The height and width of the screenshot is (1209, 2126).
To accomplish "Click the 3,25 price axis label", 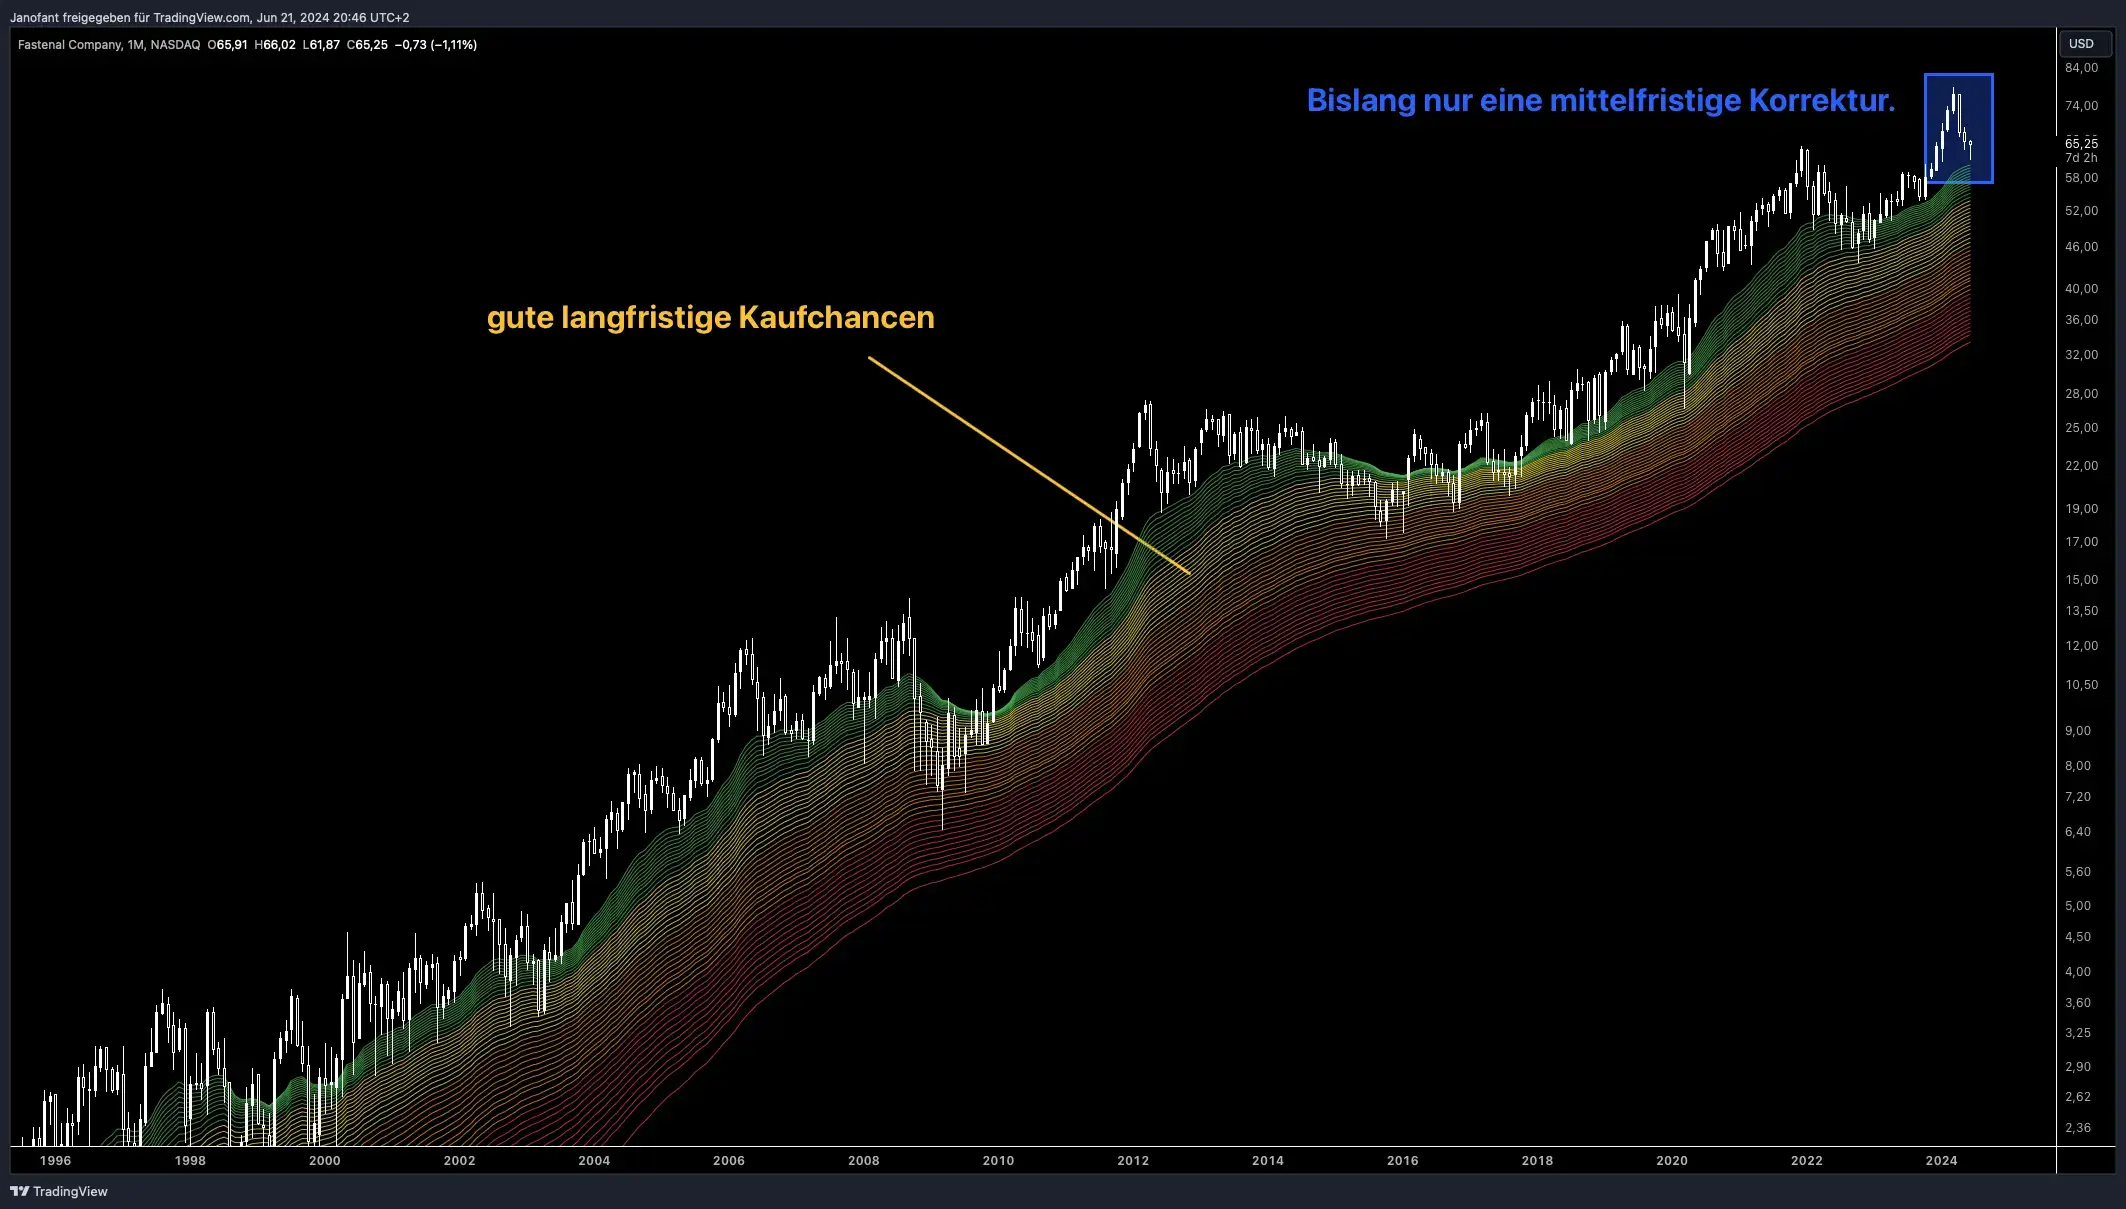I will pos(2077,1033).
